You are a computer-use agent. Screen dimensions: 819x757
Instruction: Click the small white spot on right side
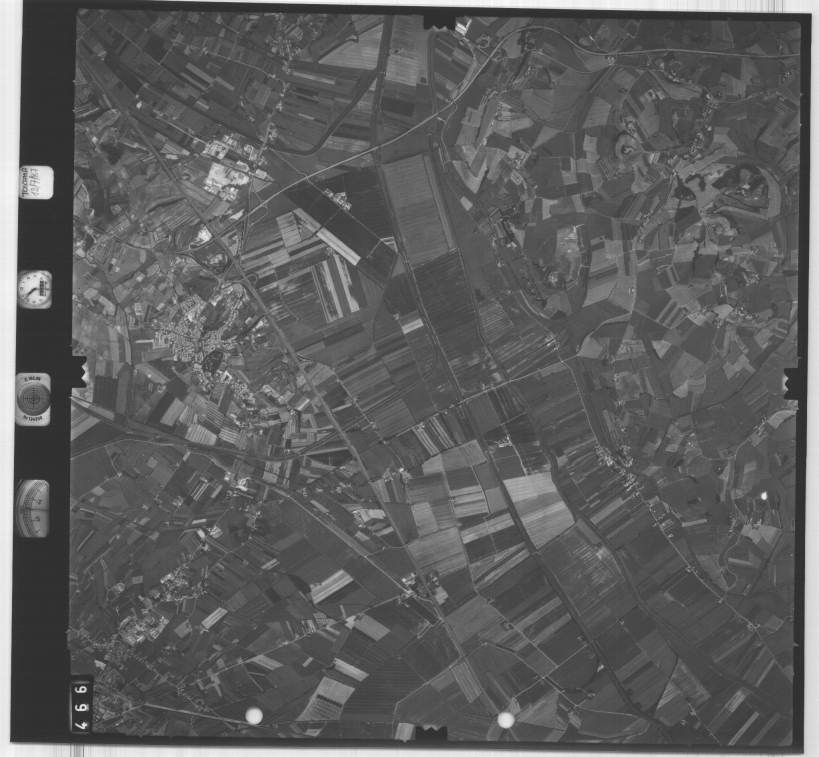[x=765, y=495]
